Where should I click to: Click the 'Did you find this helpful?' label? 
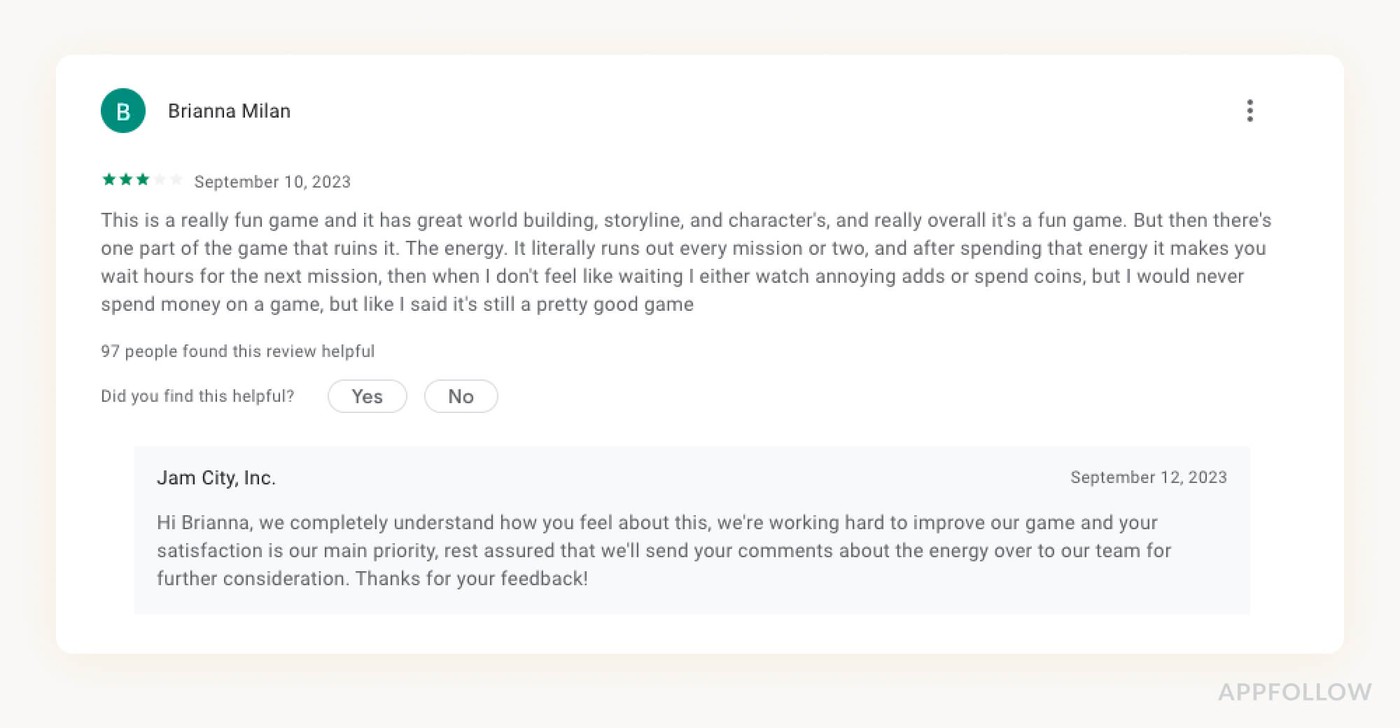tap(198, 396)
